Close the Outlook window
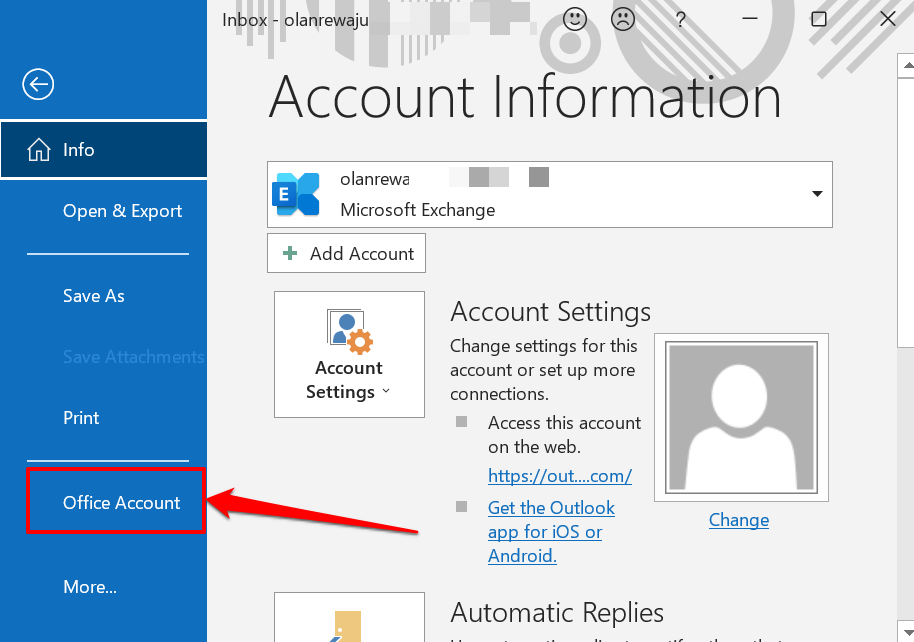This screenshot has width=914, height=642. pos(888,19)
